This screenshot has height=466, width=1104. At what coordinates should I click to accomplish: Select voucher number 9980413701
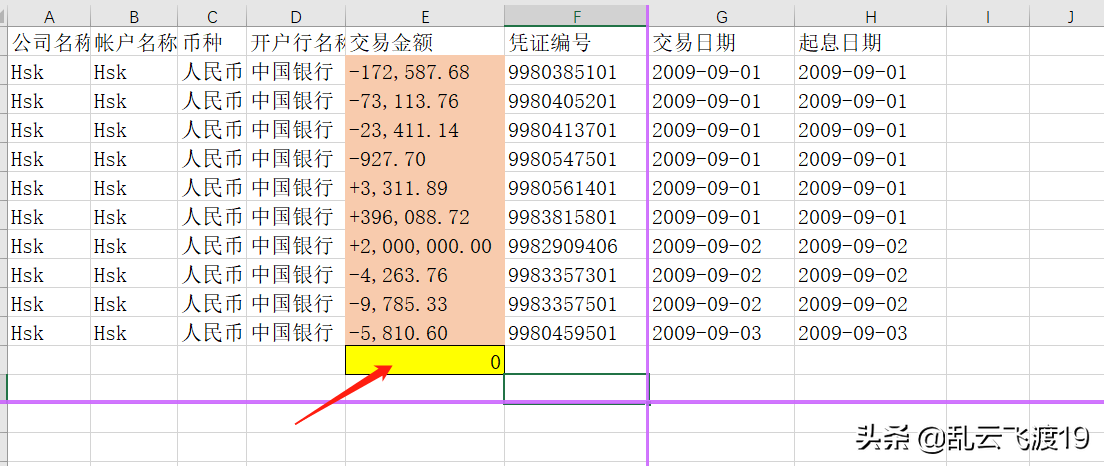click(577, 130)
